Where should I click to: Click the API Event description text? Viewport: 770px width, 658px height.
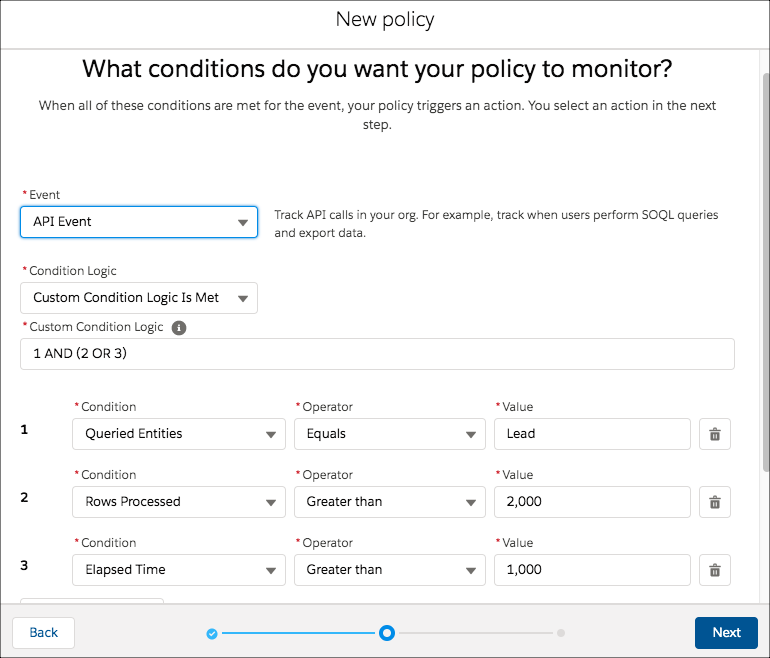496,224
